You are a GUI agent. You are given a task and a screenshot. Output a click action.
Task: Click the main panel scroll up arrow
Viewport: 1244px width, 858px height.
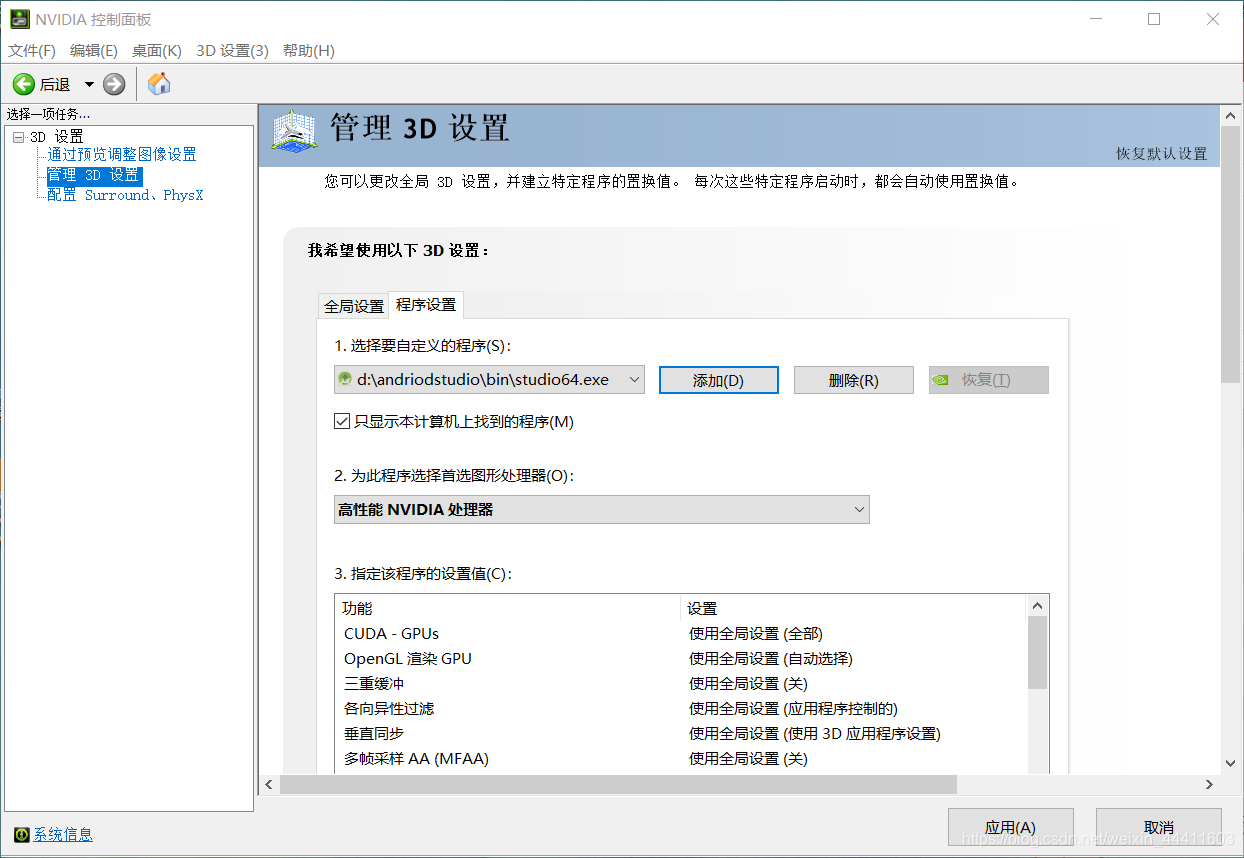[x=1231, y=117]
